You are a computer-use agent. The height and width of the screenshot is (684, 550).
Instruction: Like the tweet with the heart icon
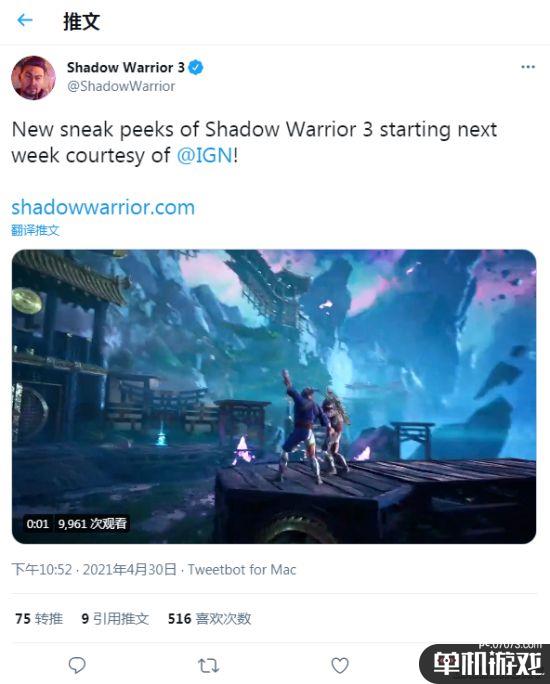click(340, 666)
